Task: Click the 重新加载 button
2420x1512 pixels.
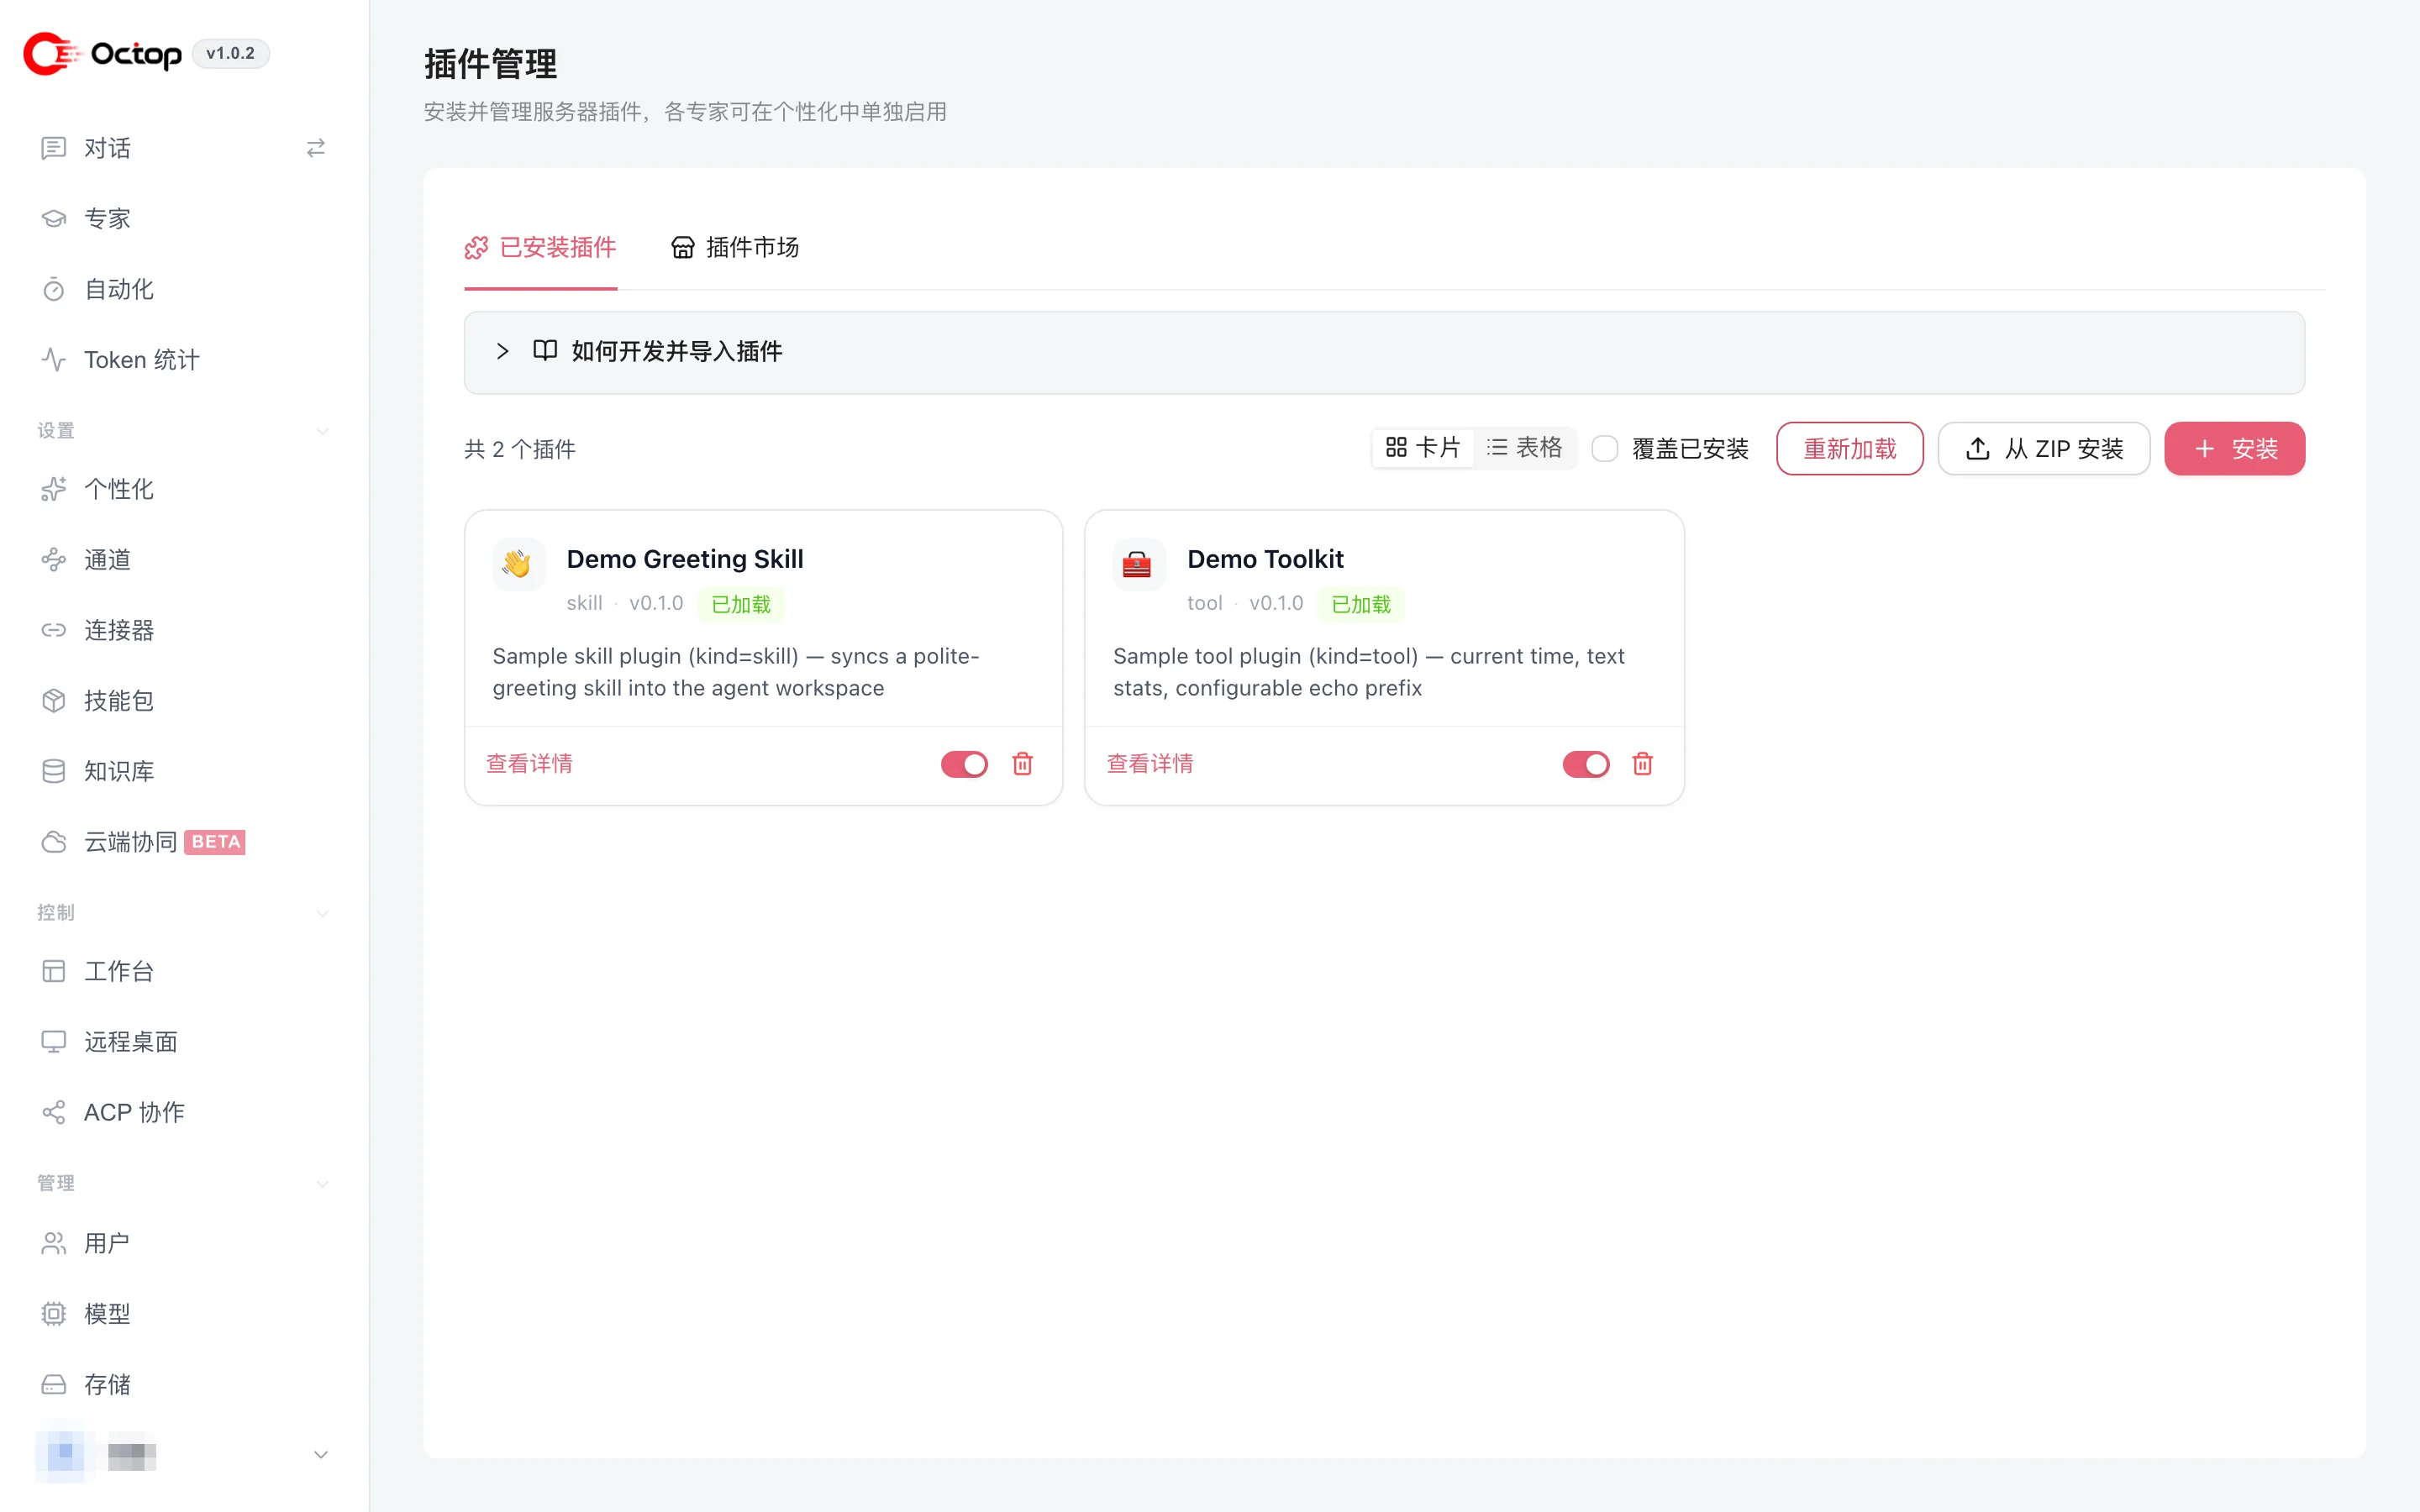Action: point(1850,449)
